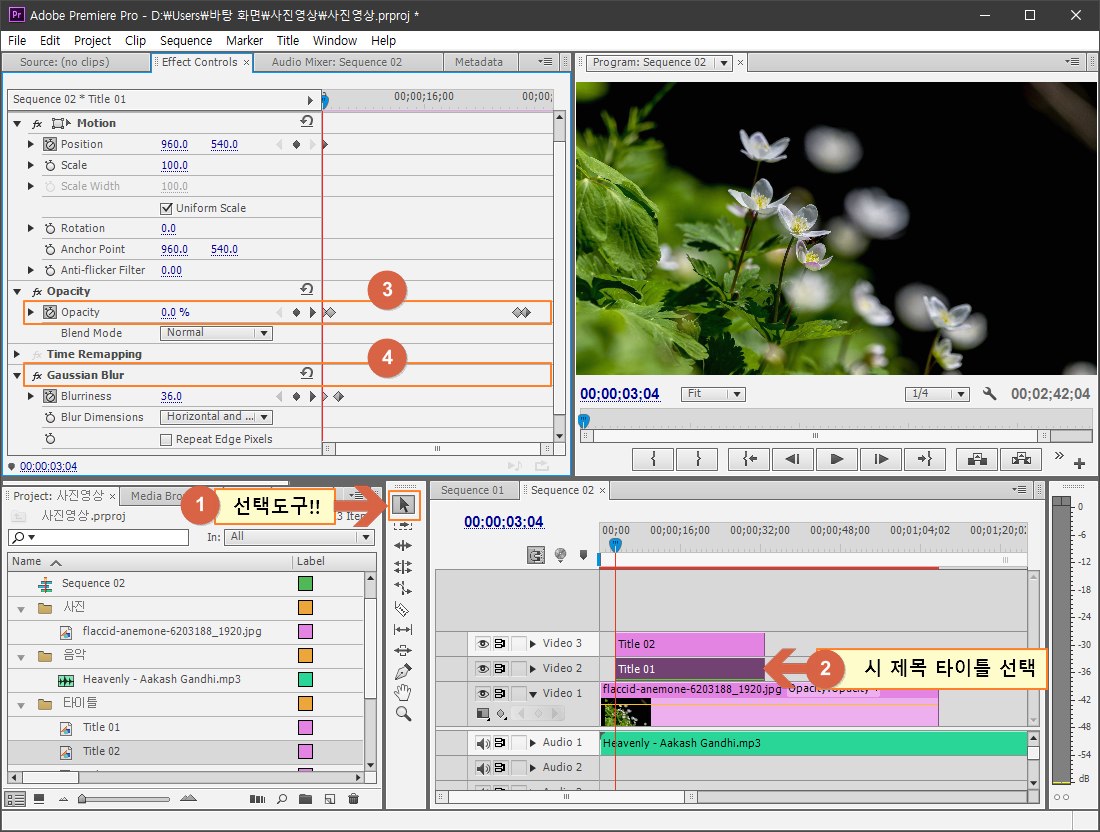The height and width of the screenshot is (832, 1100).
Task: Click Mark In button in Program monitor
Action: coord(653,459)
